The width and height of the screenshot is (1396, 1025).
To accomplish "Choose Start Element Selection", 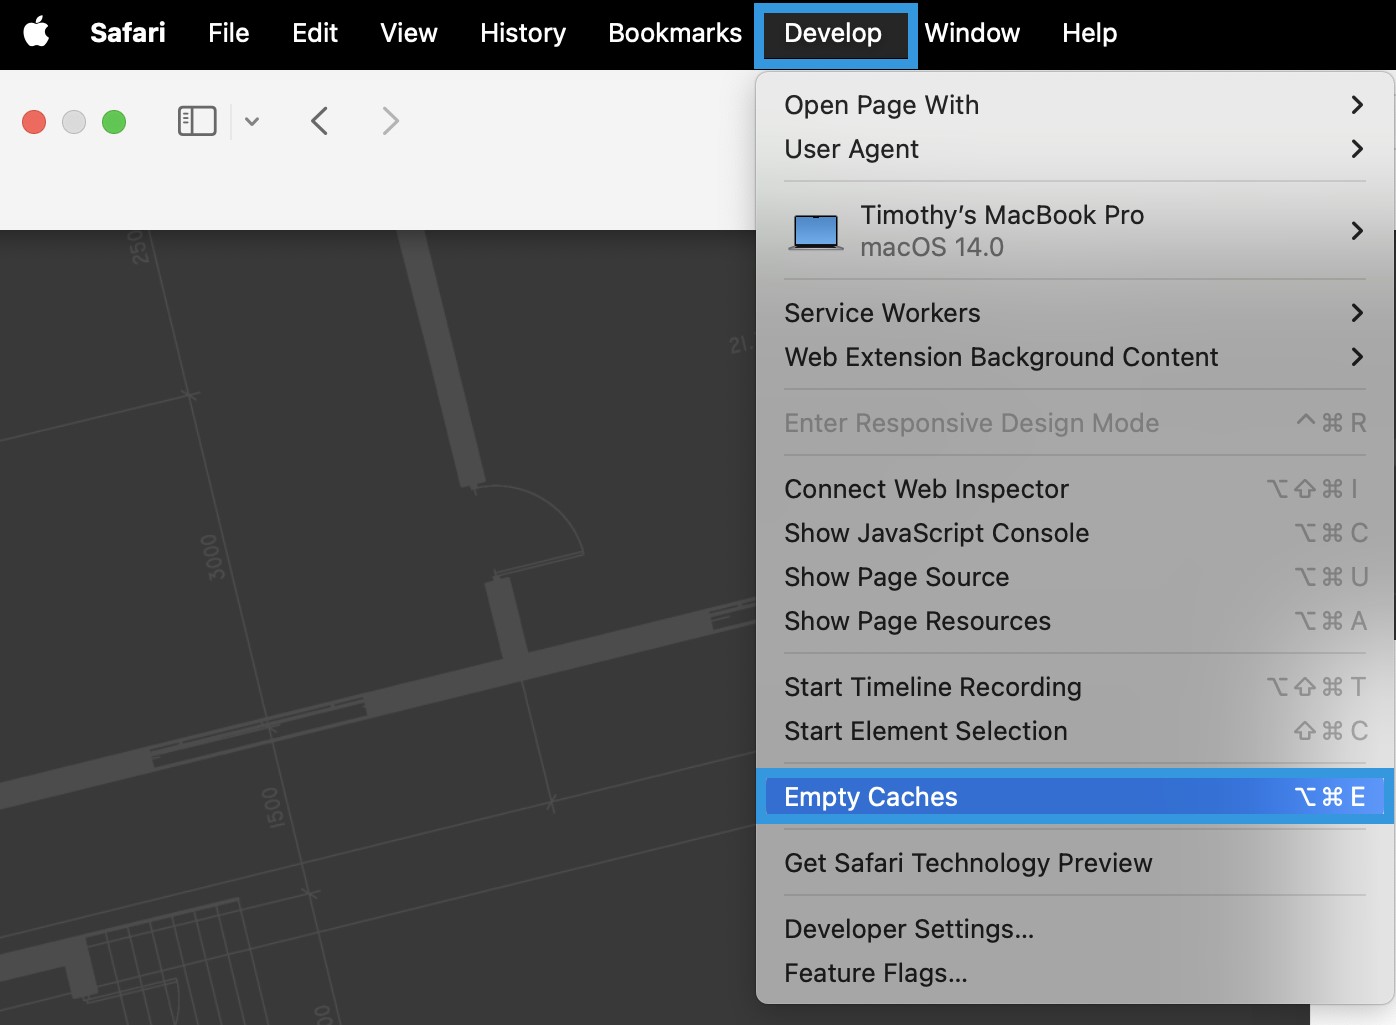I will pyautogui.click(x=1075, y=731).
